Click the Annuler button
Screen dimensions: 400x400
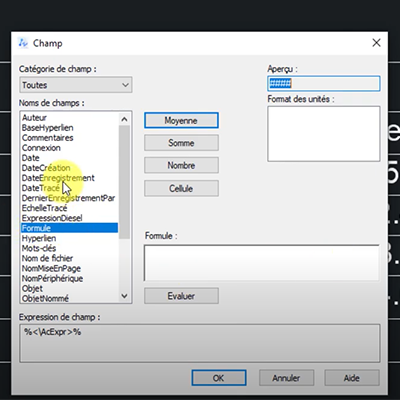[x=286, y=378]
